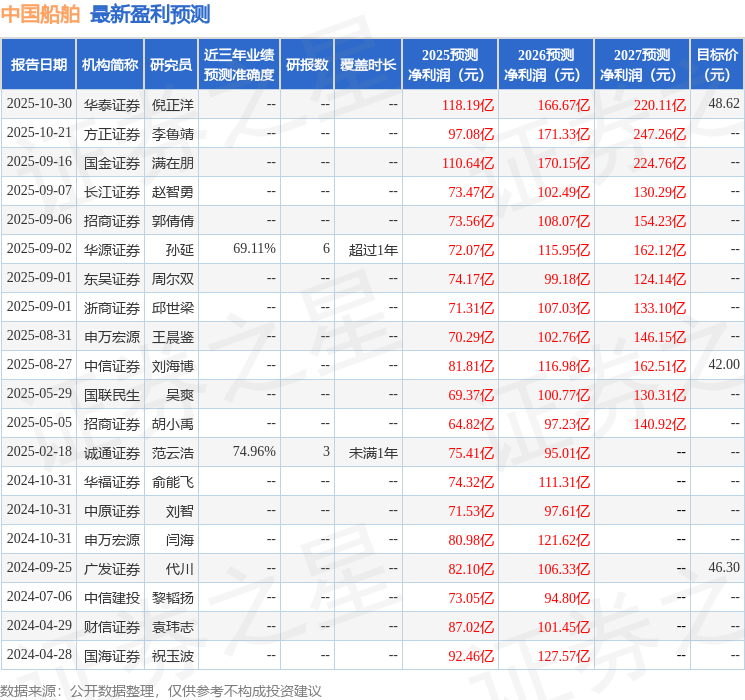Click the date 2025-08-31
745x700 pixels.
[39, 336]
